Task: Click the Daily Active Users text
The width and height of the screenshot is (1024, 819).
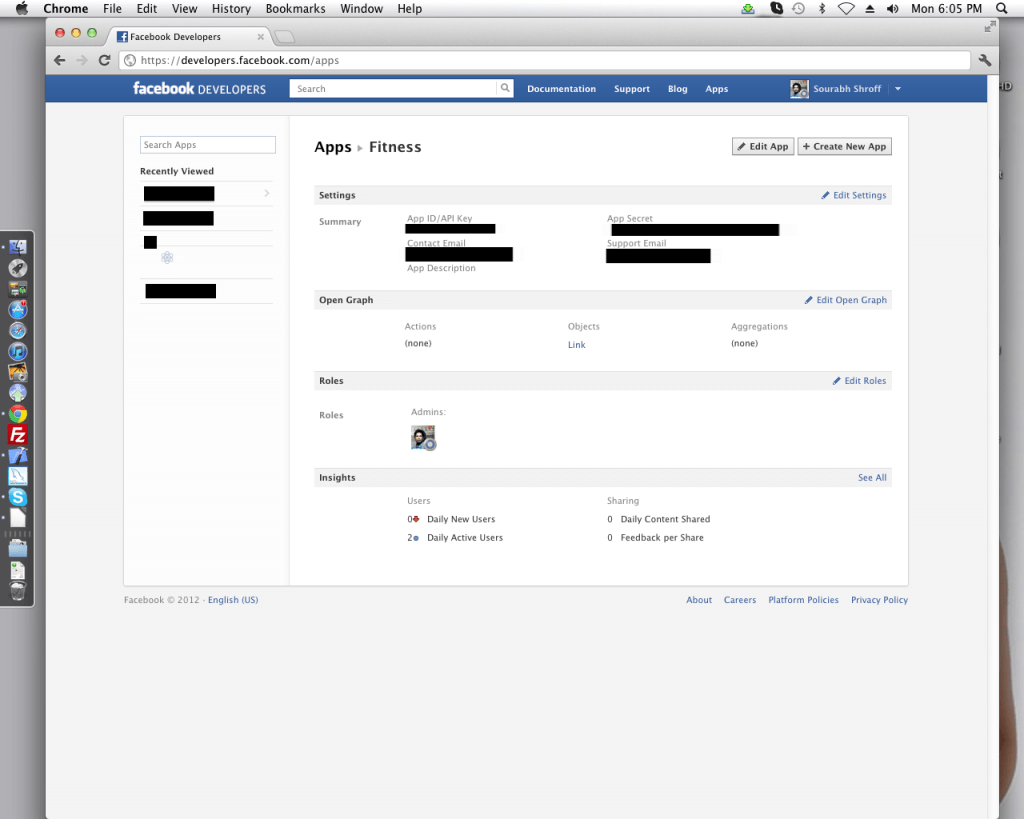Action: 465,538
